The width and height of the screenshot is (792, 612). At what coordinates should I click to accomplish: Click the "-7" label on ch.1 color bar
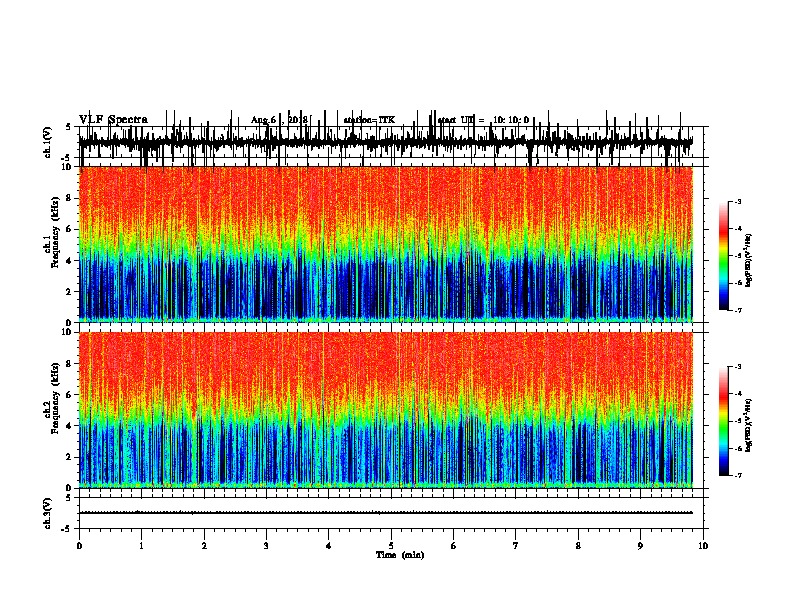coord(737,310)
